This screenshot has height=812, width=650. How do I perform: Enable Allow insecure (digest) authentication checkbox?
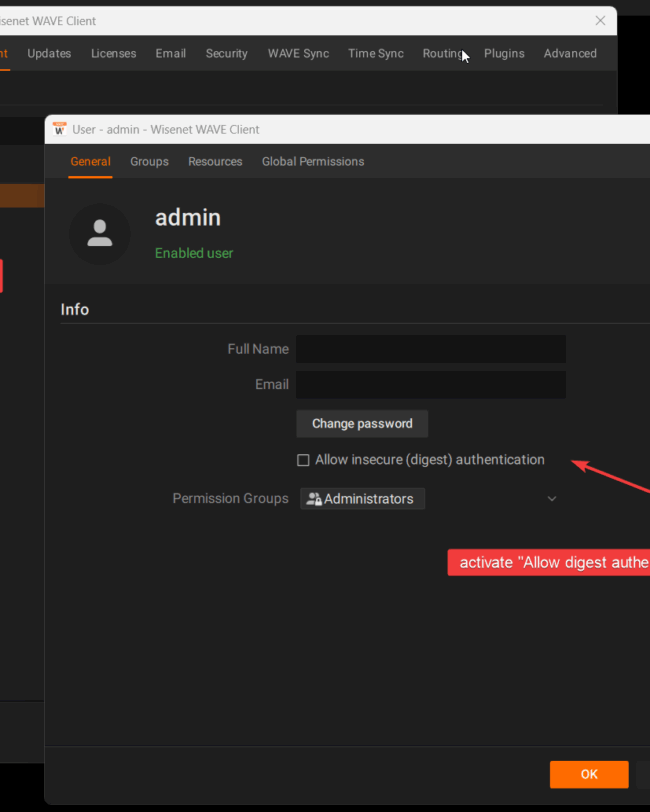(x=303, y=460)
